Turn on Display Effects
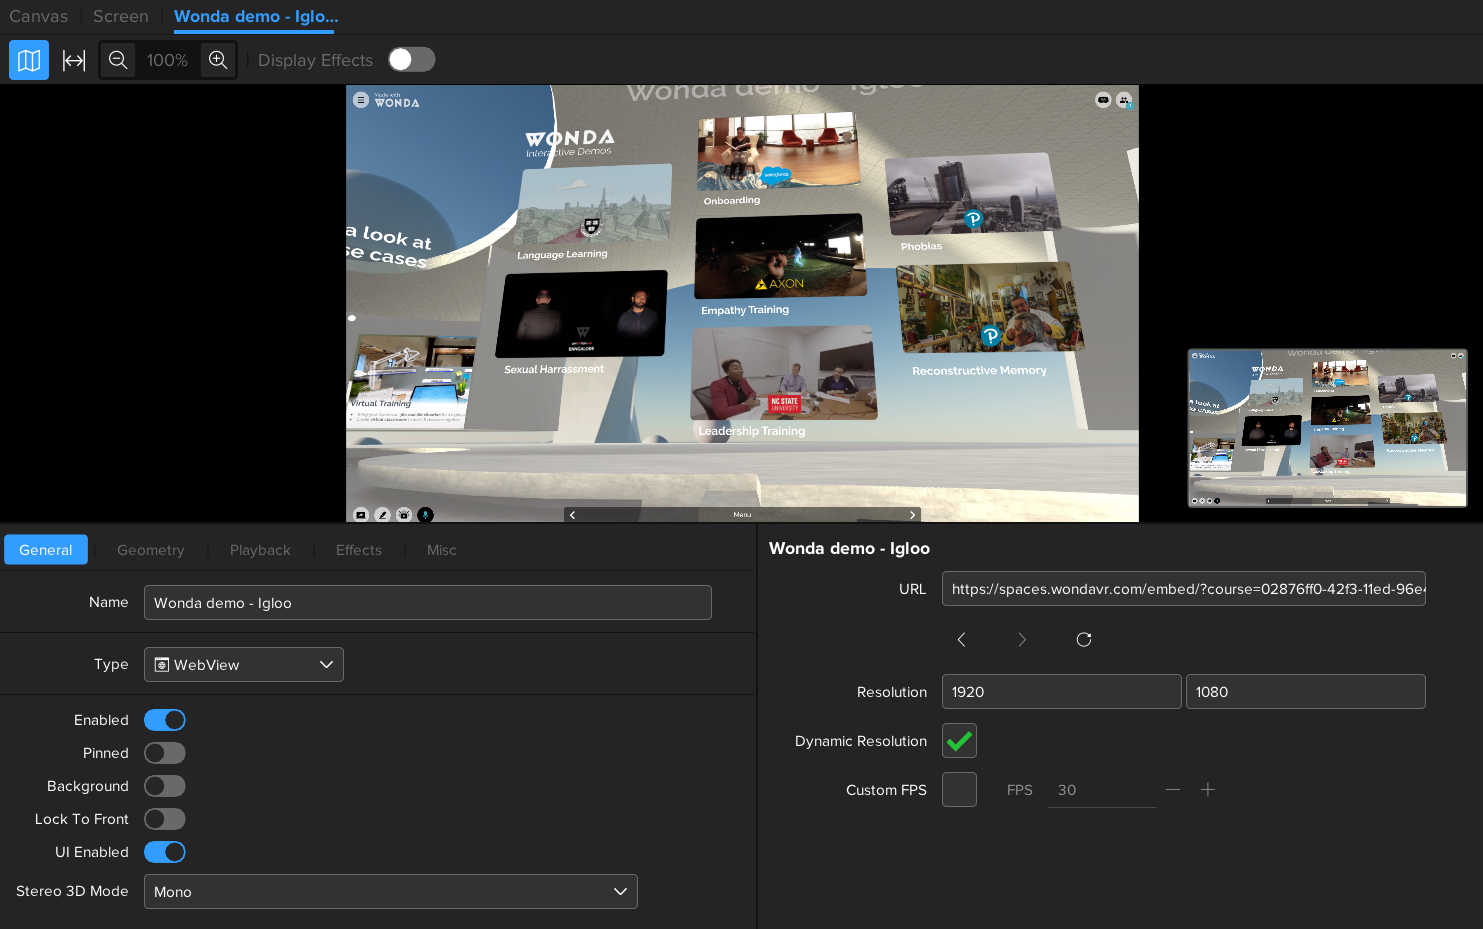1483x929 pixels. [x=411, y=60]
